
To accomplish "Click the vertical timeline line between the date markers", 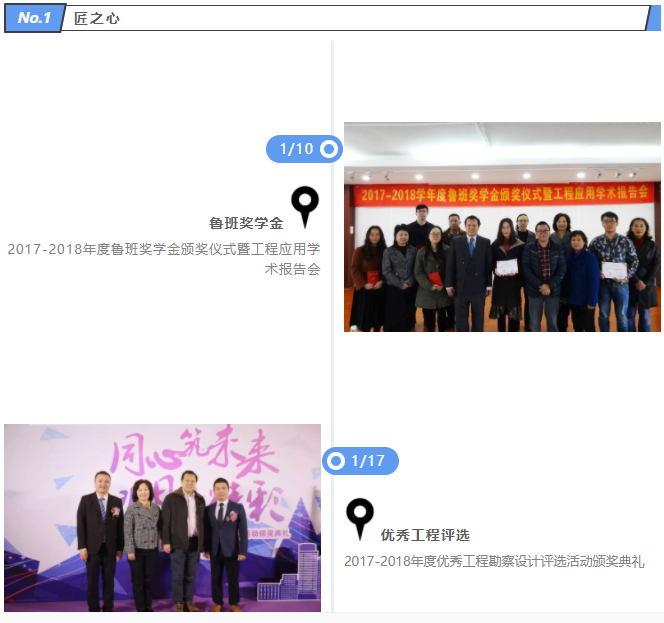I will [332, 300].
